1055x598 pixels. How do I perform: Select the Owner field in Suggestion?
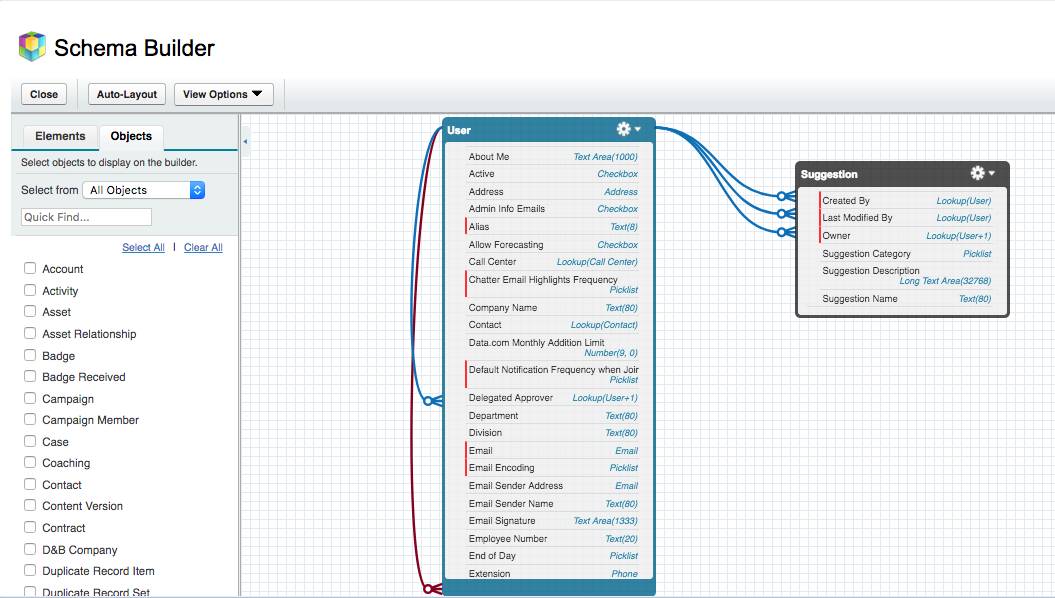[906, 235]
